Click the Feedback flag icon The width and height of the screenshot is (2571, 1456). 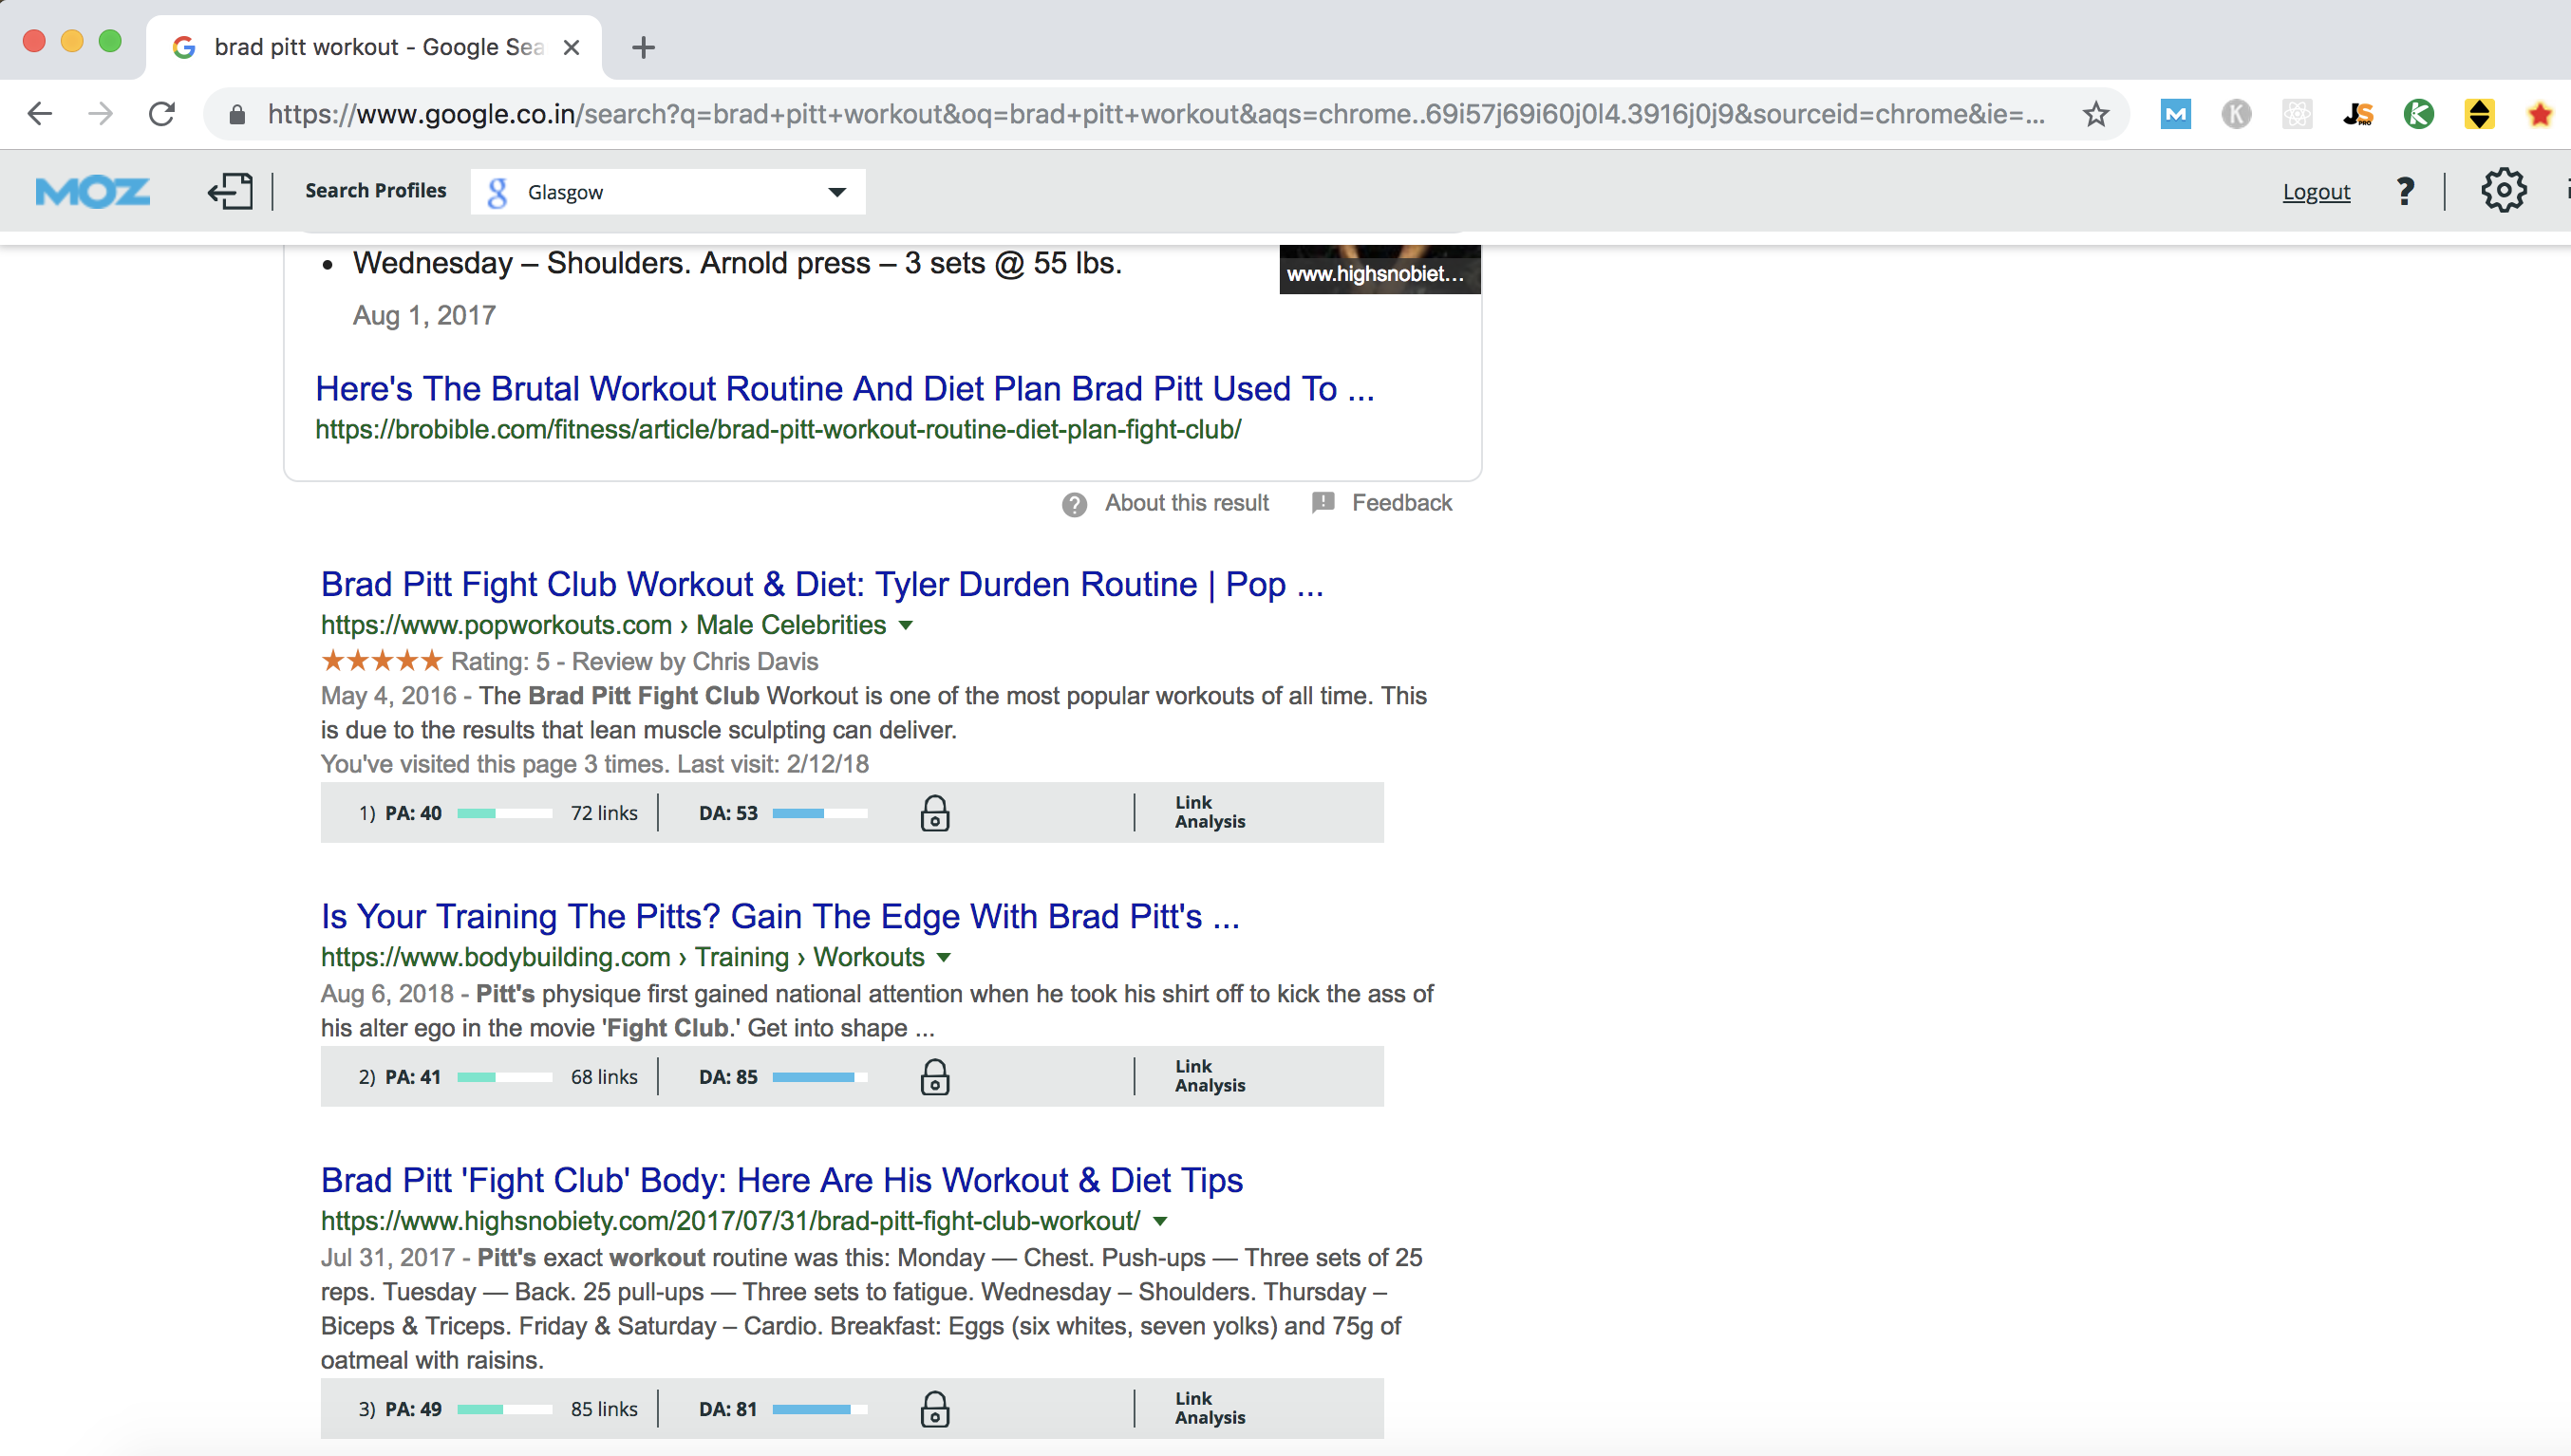tap(1322, 503)
